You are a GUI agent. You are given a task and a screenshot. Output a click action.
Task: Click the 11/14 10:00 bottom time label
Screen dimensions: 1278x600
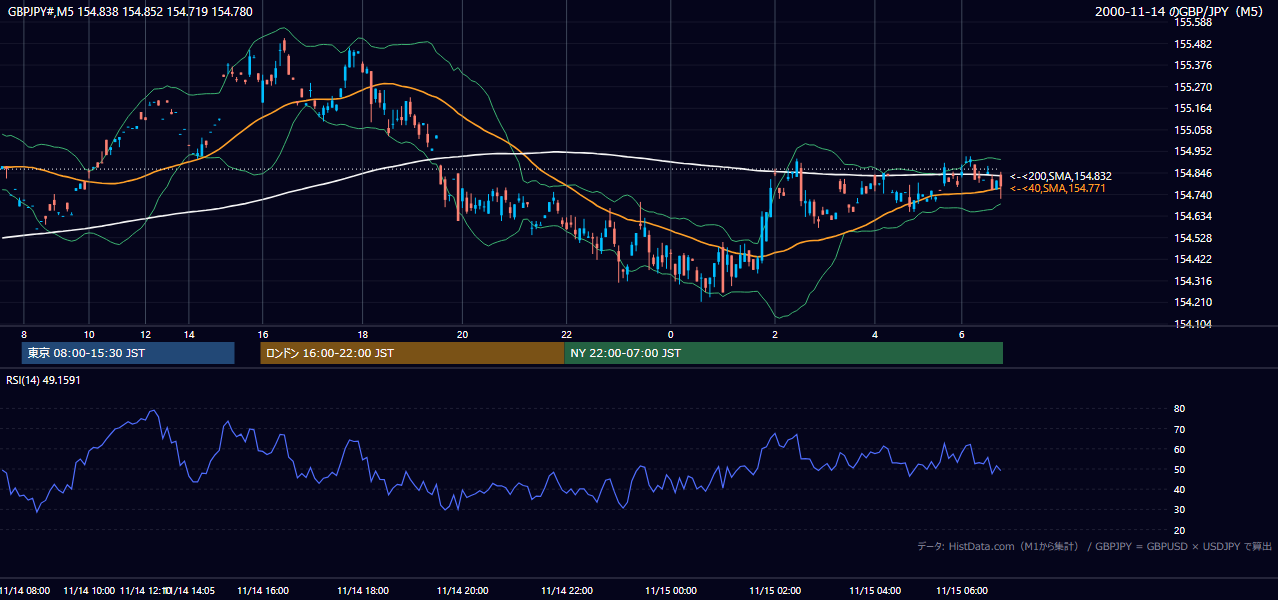pyautogui.click(x=89, y=591)
